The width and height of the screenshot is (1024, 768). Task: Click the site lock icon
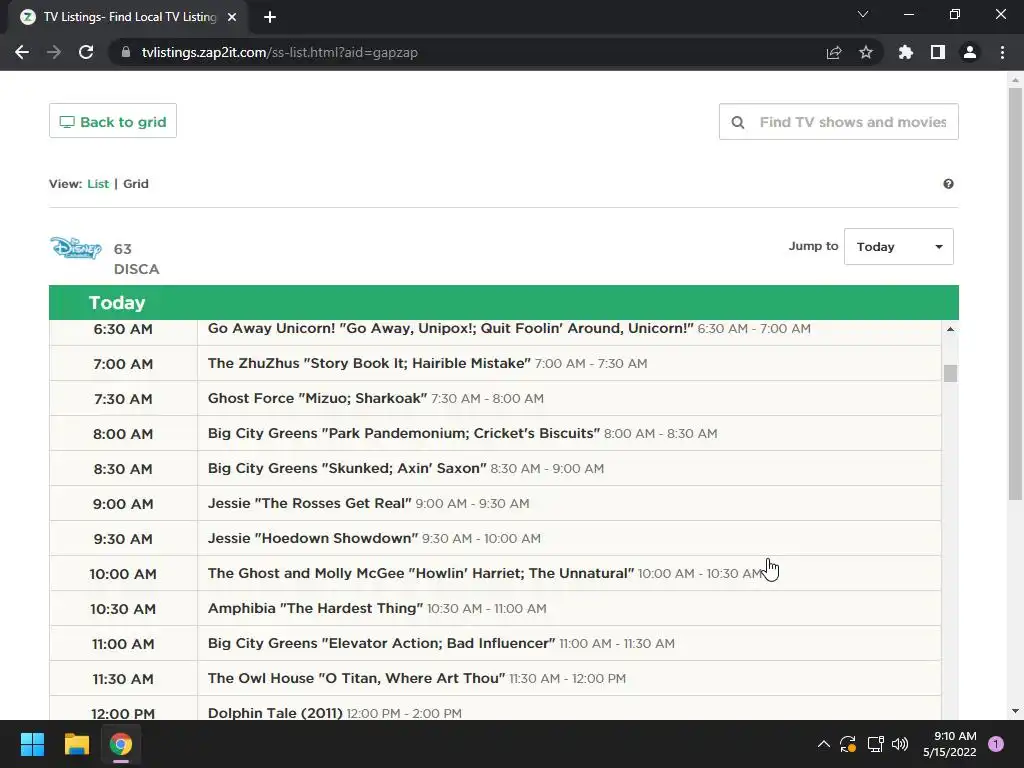[x=126, y=52]
